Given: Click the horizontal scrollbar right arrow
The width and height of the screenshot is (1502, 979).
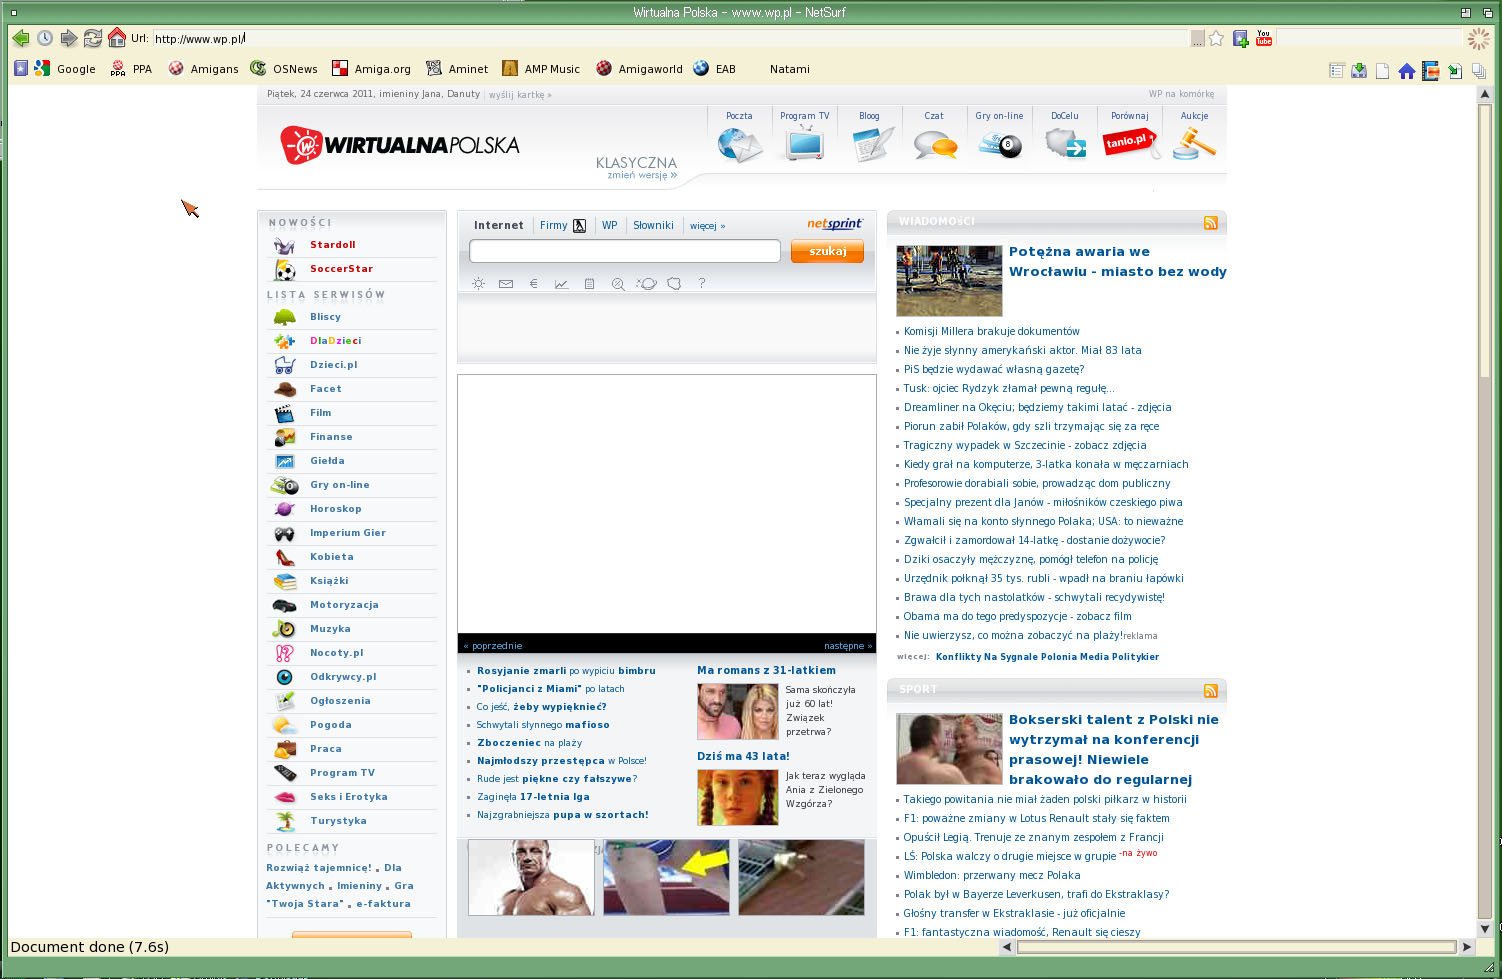Looking at the screenshot, I should [x=1467, y=946].
